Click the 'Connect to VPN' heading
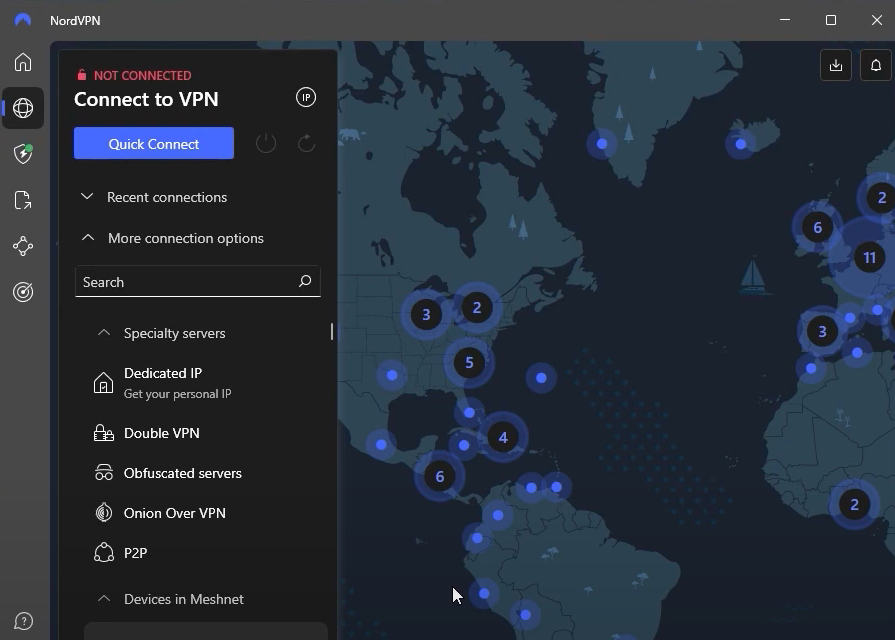 click(146, 99)
